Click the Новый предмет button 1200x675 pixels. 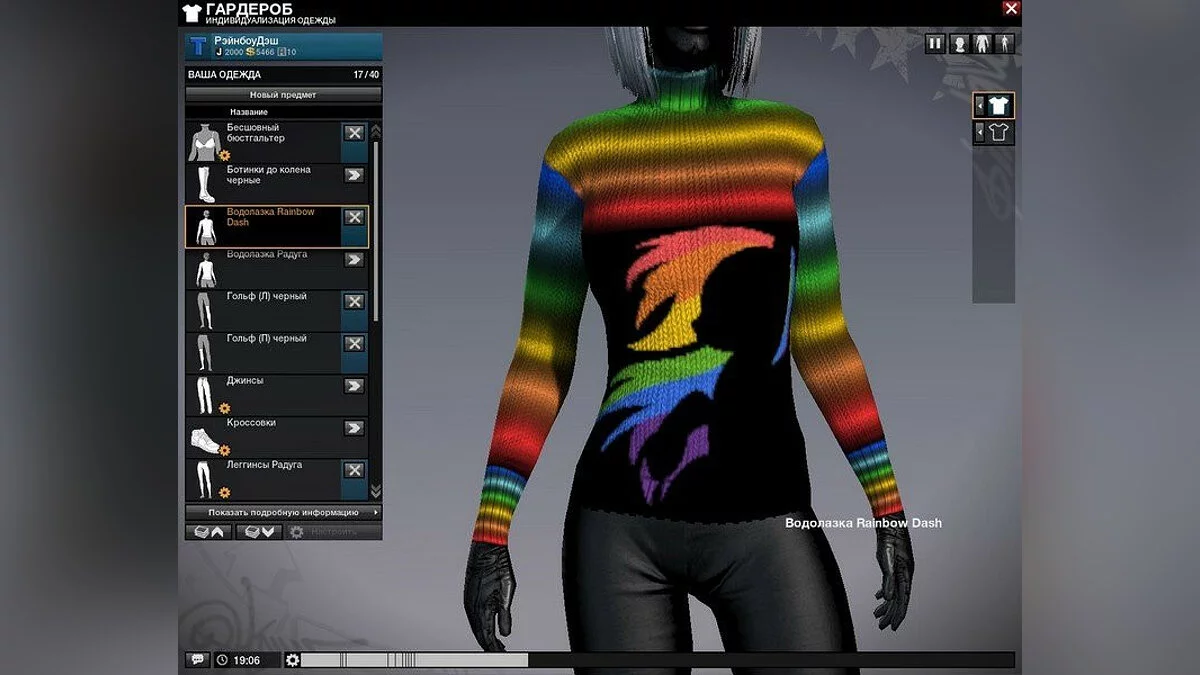click(x=283, y=95)
